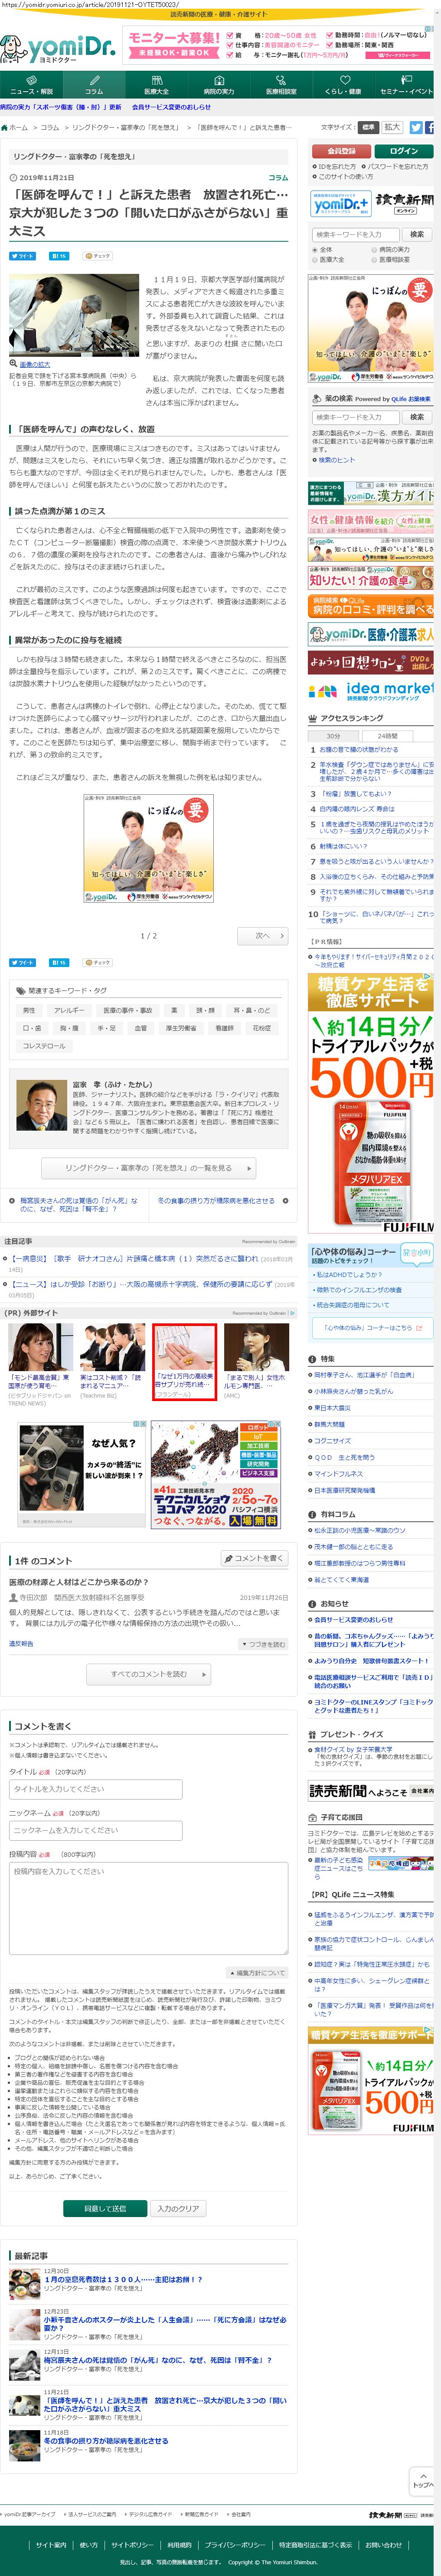Select the 医療の事件・事故 keyword tag

pyautogui.click(x=128, y=1010)
